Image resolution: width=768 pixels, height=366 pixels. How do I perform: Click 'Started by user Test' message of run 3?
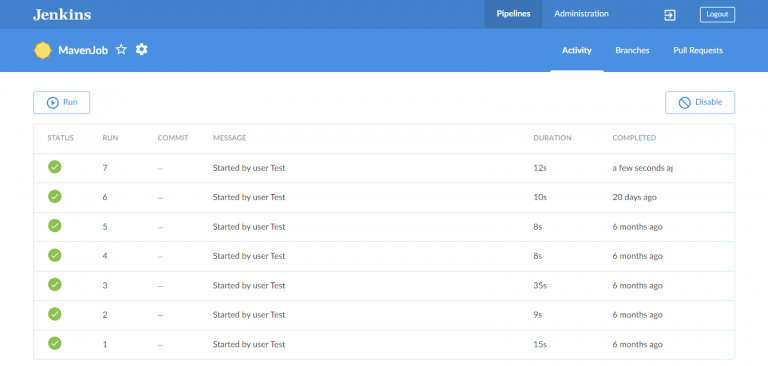pyautogui.click(x=249, y=286)
